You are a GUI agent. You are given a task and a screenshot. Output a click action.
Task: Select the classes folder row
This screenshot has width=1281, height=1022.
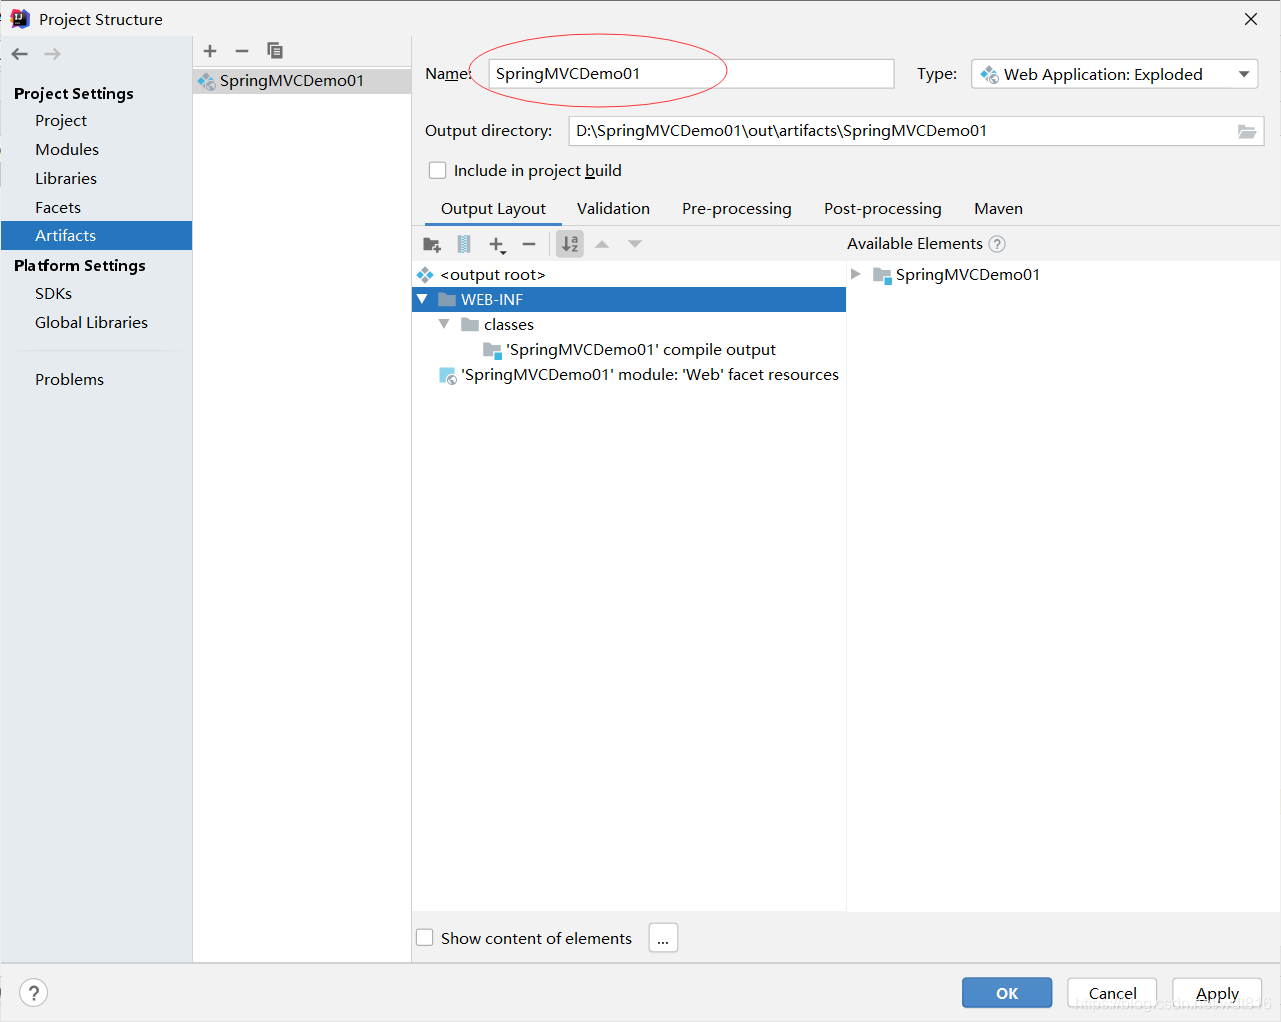pos(629,324)
